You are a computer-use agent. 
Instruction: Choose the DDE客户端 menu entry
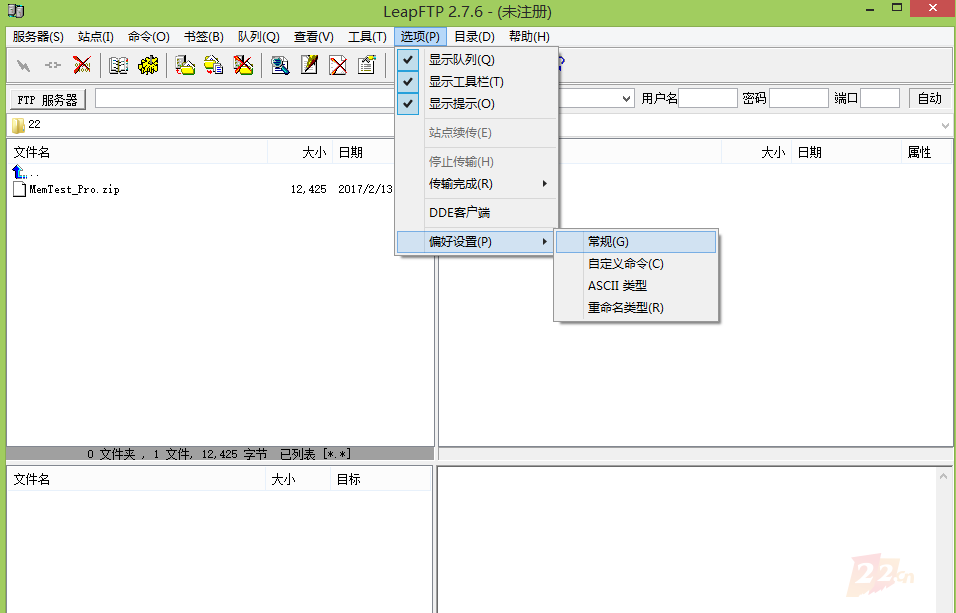click(x=476, y=212)
